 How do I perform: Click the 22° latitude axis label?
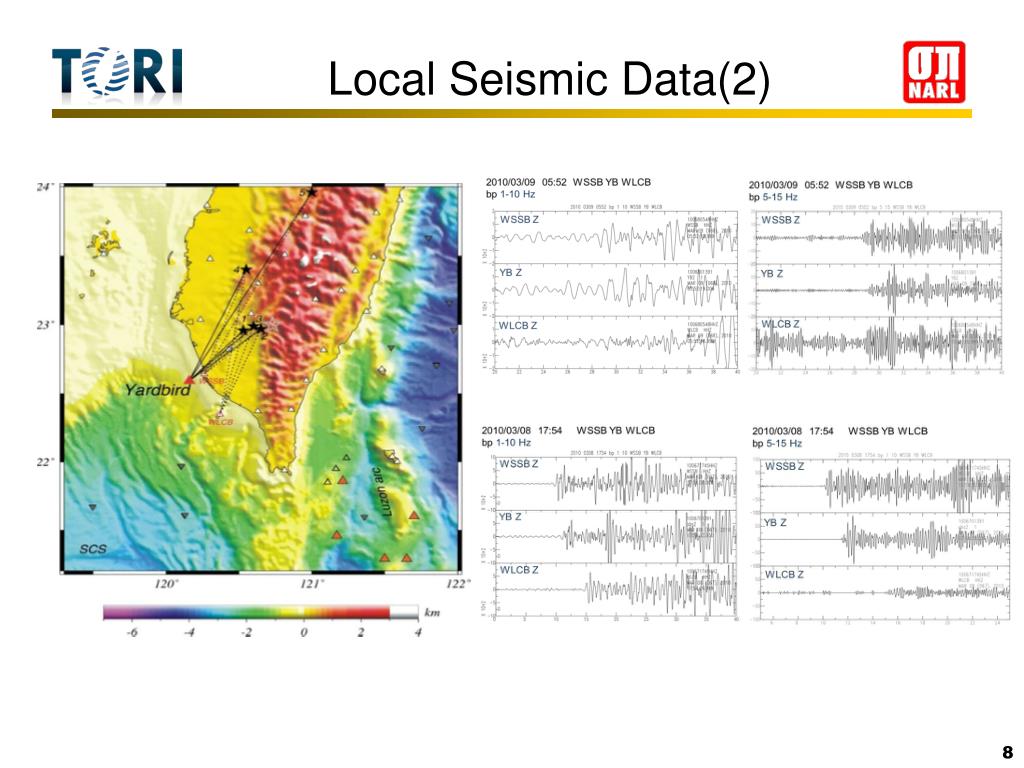point(44,462)
